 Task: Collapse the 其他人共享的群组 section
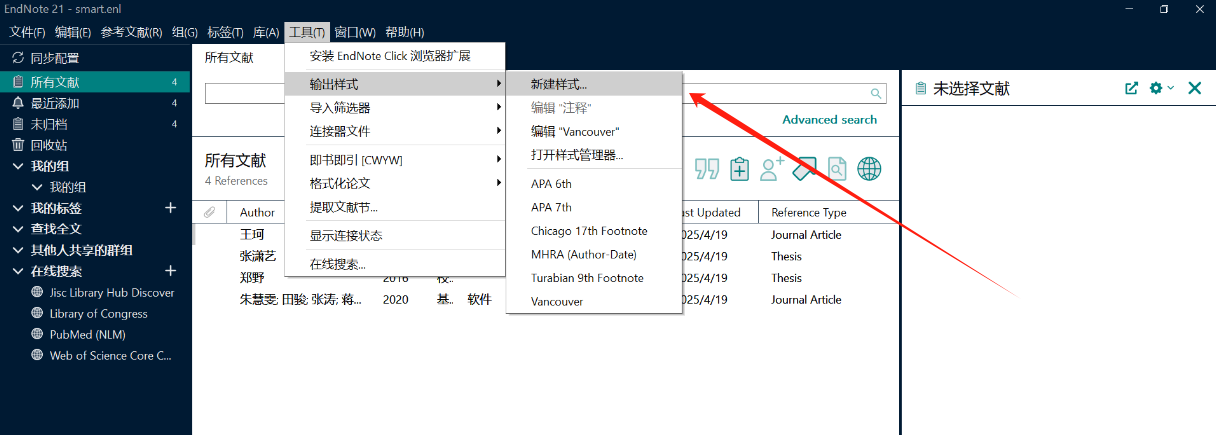(18, 250)
